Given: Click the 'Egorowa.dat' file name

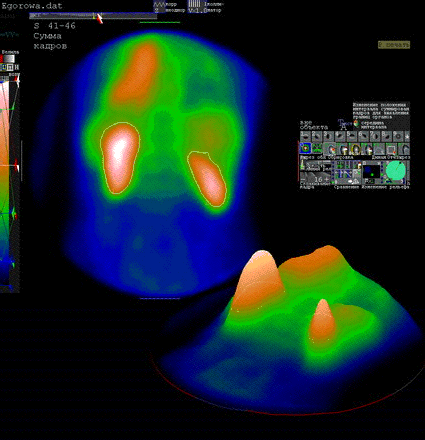Looking at the screenshot, I should (32, 6).
